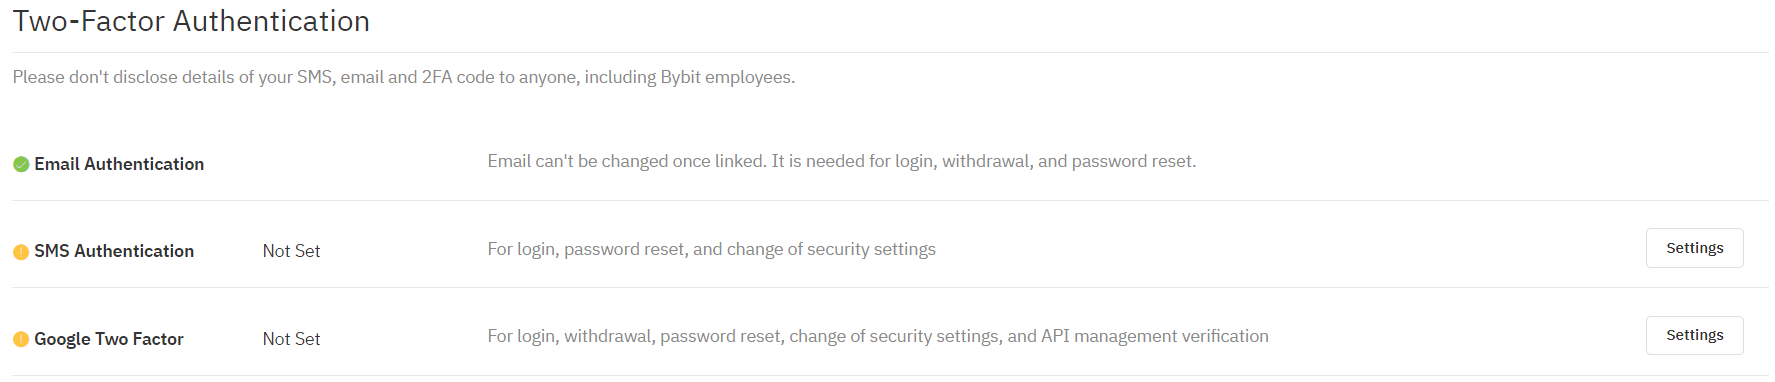Select the Email Authentication label
Screen dimensions: 1775x382
(119, 164)
